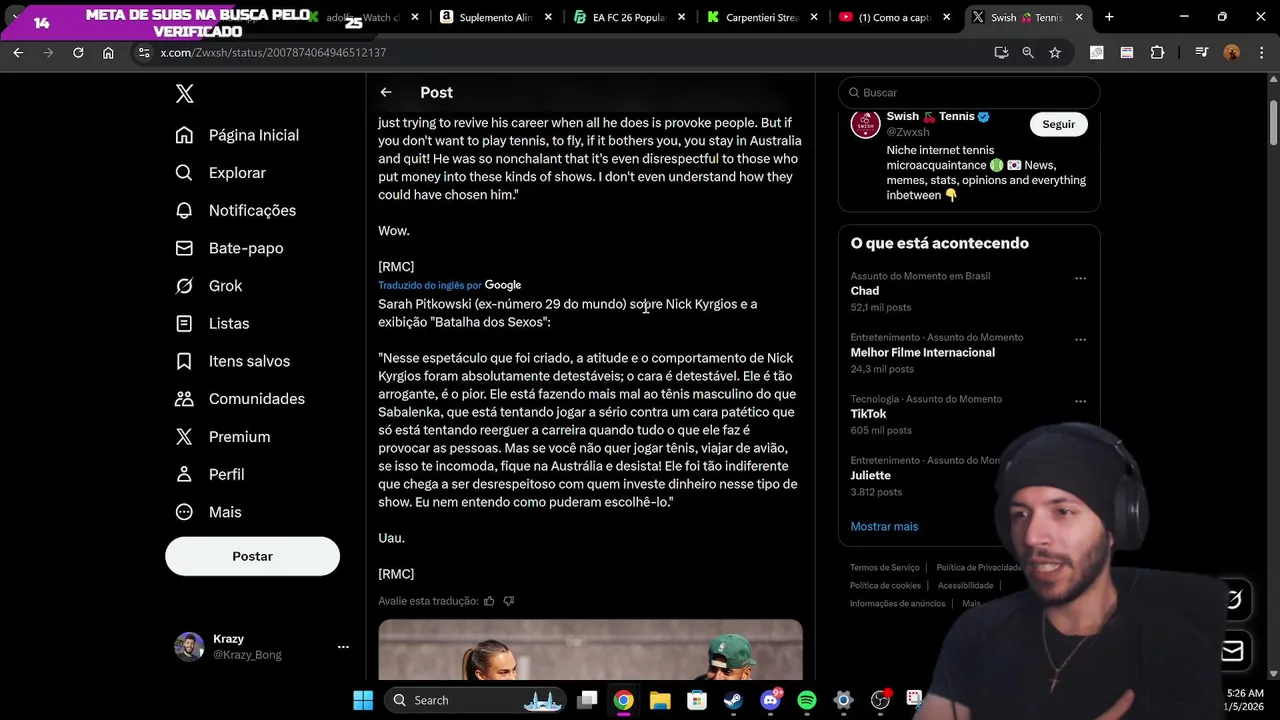
Task: Switch to Carpentieri Stream tab
Action: tap(761, 17)
